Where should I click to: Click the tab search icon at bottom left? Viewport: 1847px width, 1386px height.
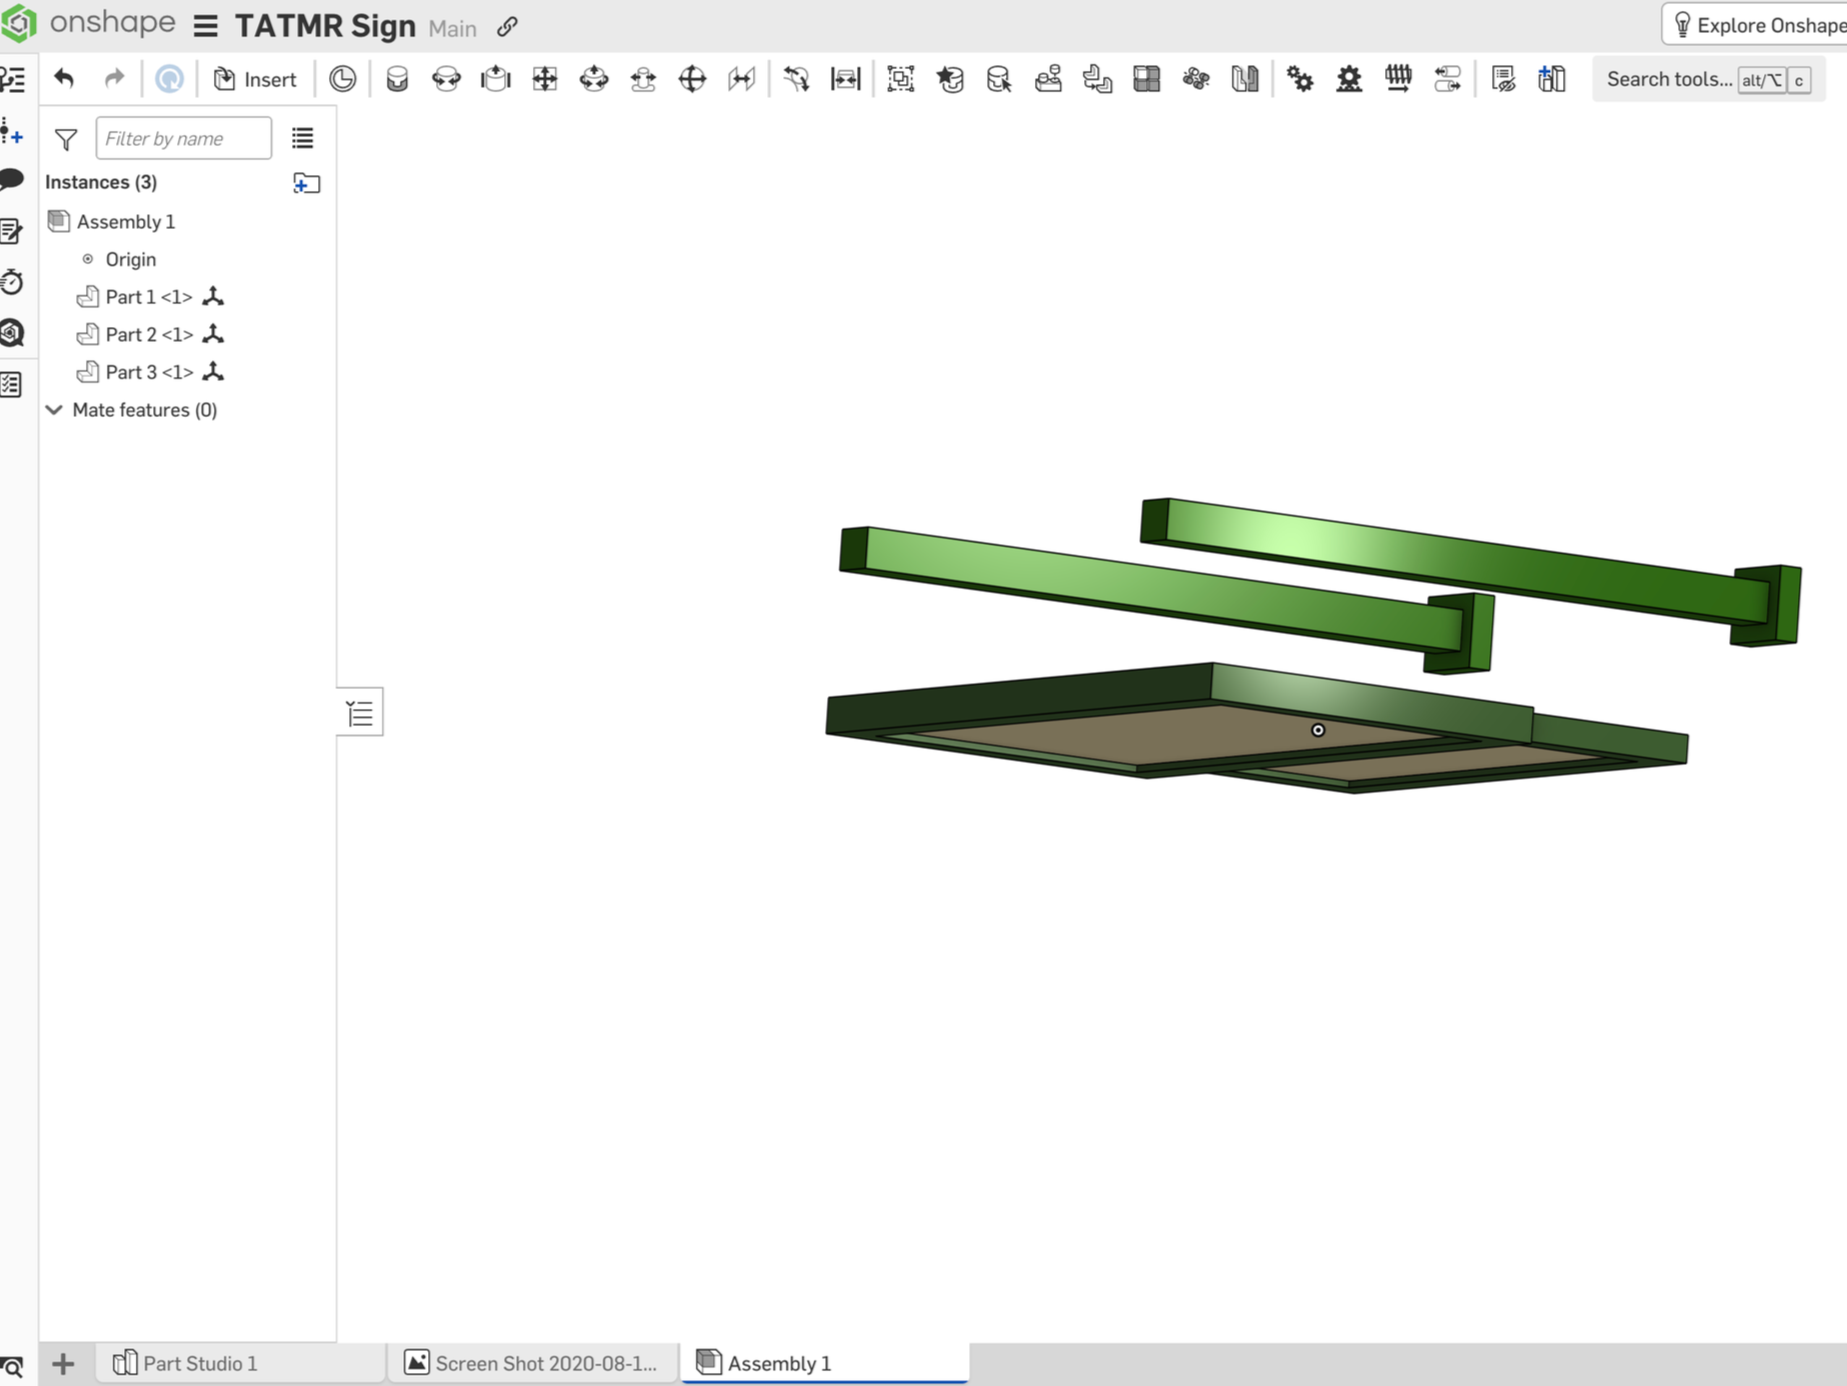(x=13, y=1366)
